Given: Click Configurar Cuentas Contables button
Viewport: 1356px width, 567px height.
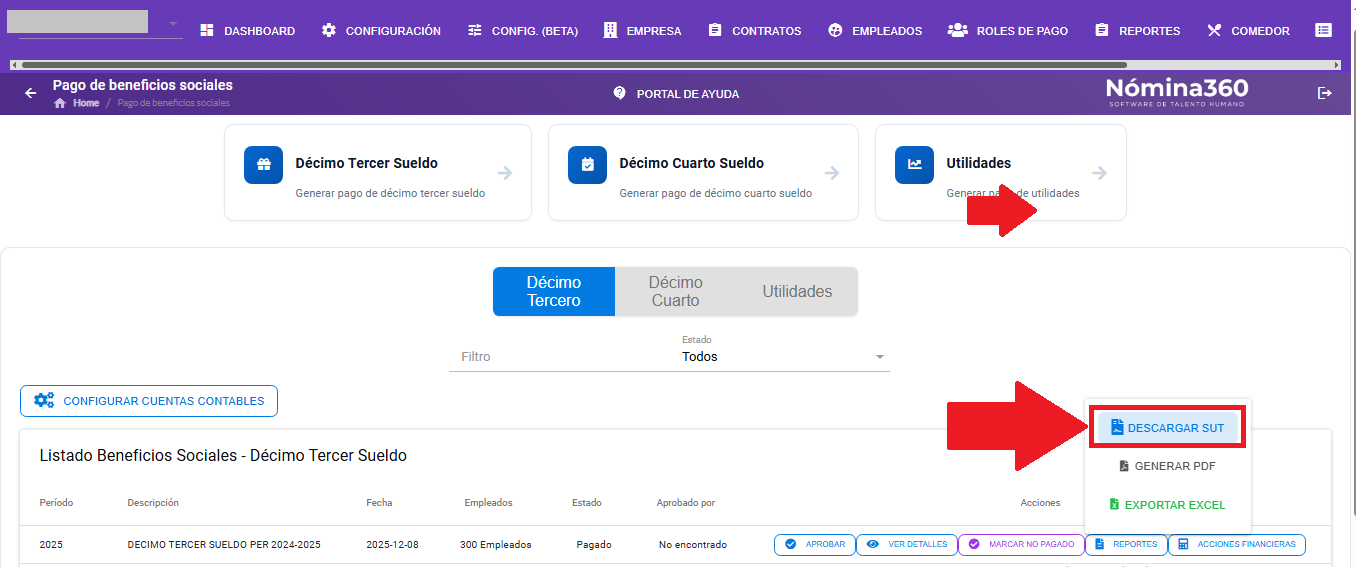Looking at the screenshot, I should (x=149, y=401).
